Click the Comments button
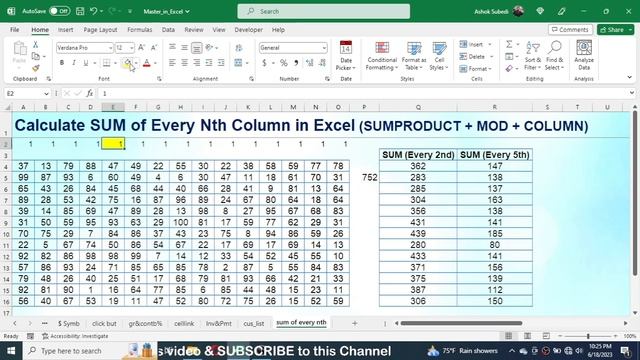640x360 pixels. [570, 30]
